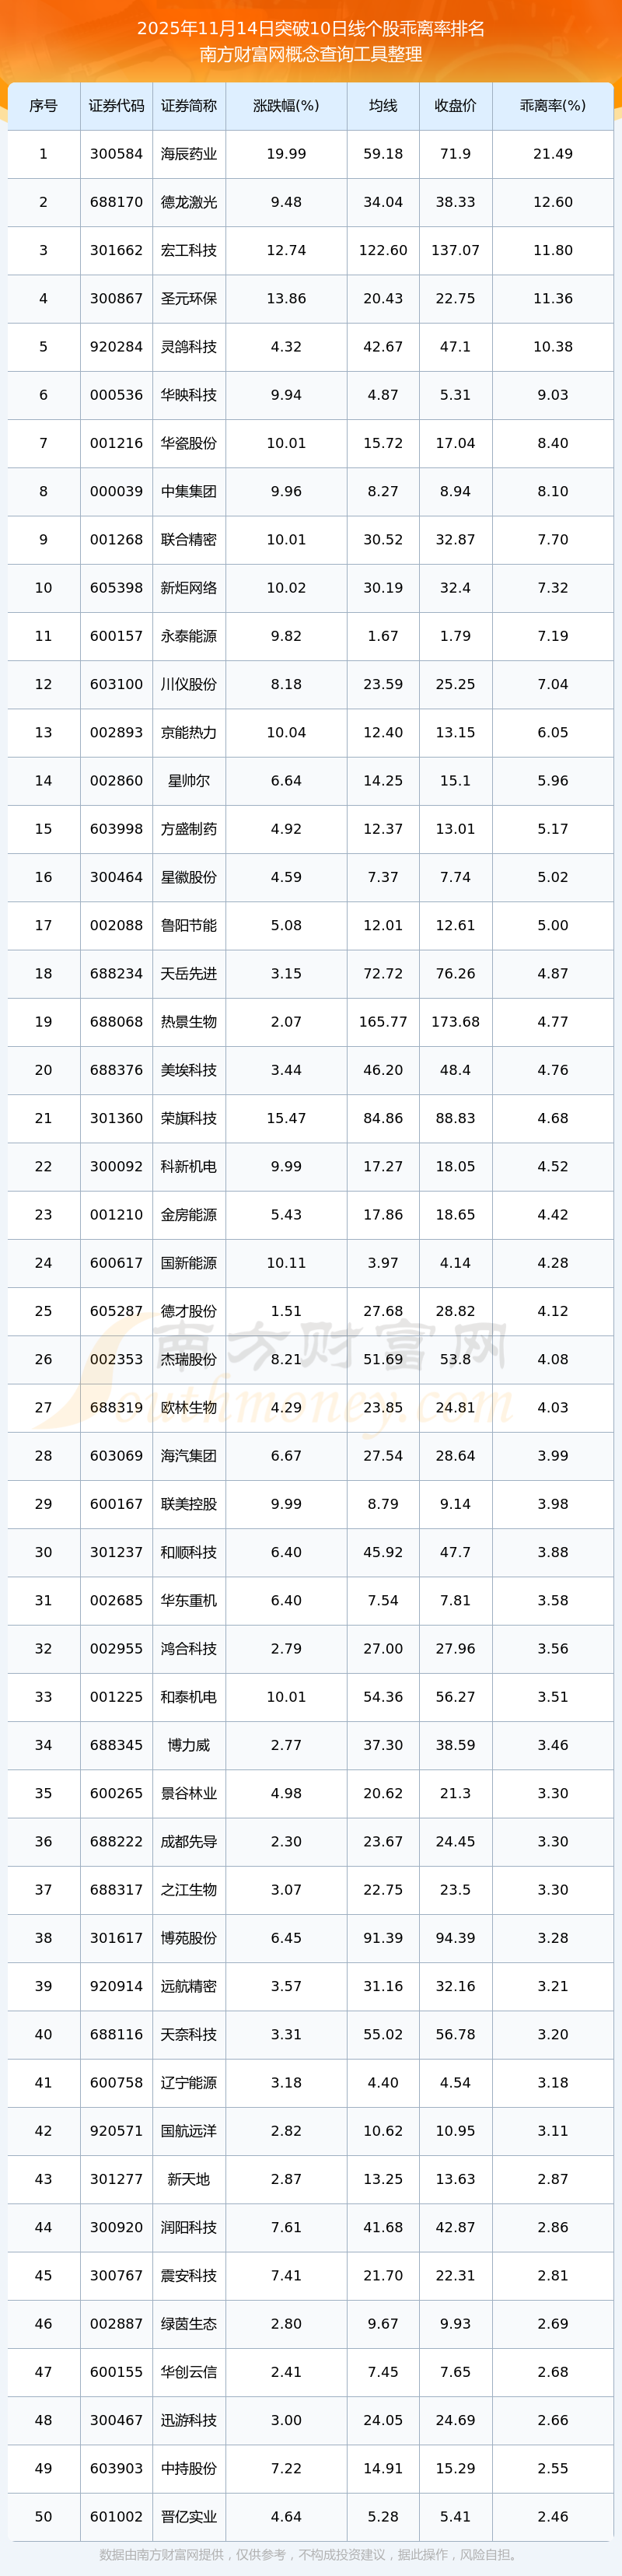The width and height of the screenshot is (622, 2576).
Task: Click the stock name 圣元环保
Action: tap(189, 299)
